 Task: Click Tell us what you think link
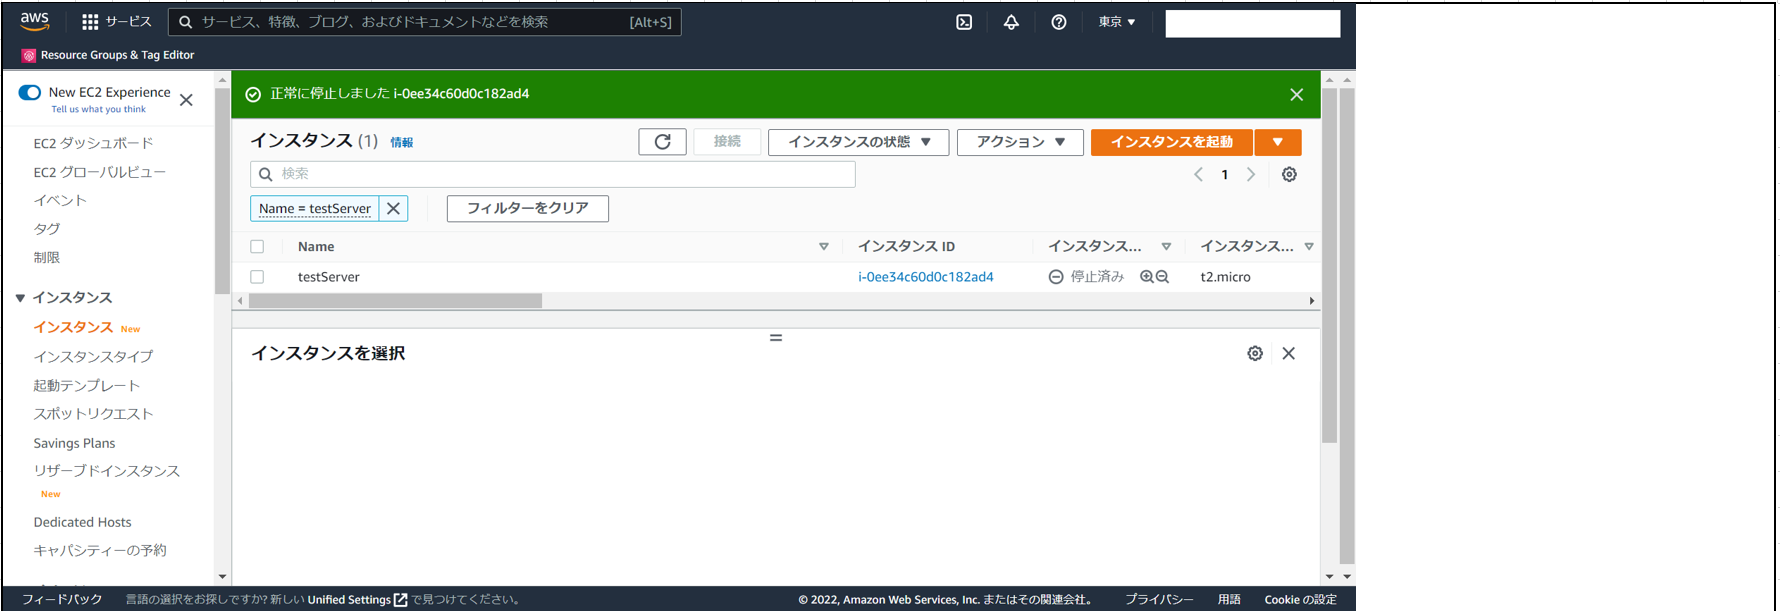pos(98,109)
